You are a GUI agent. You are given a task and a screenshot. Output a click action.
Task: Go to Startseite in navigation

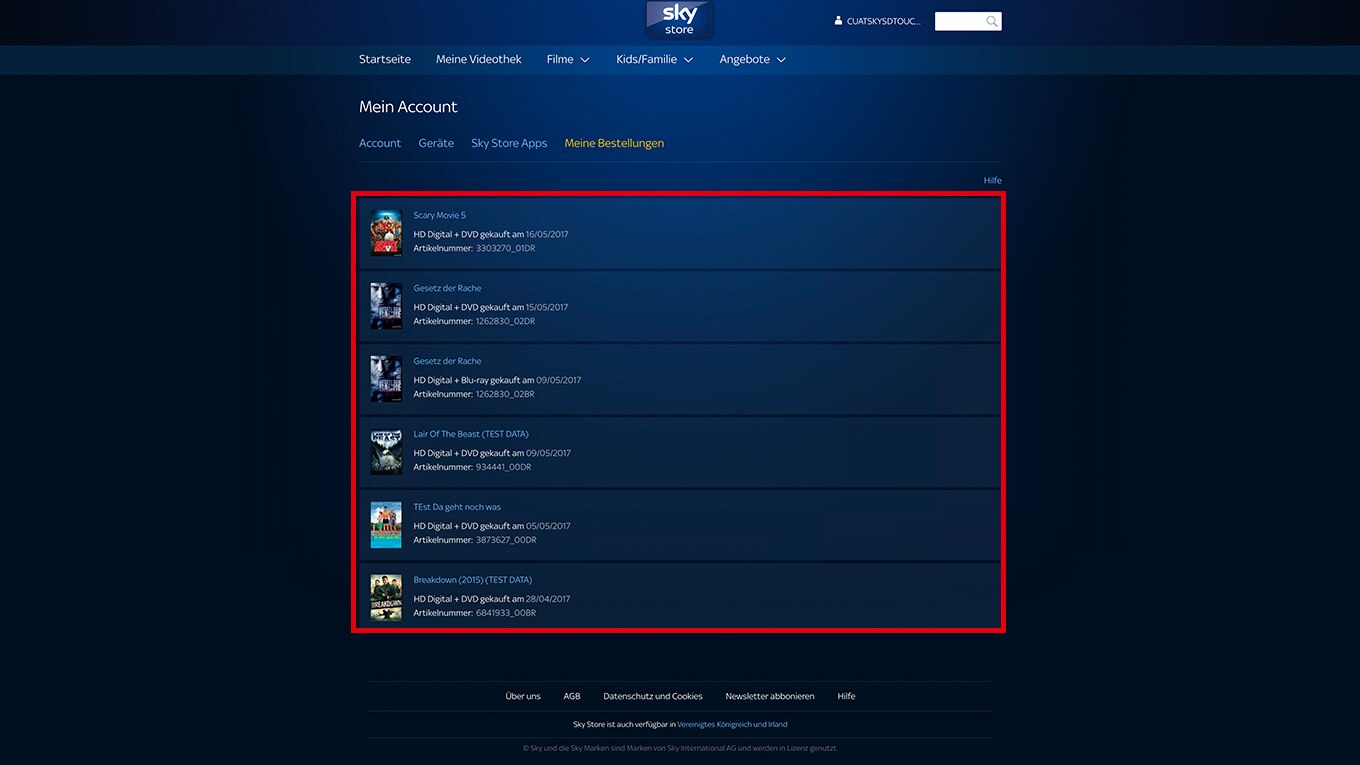click(385, 60)
